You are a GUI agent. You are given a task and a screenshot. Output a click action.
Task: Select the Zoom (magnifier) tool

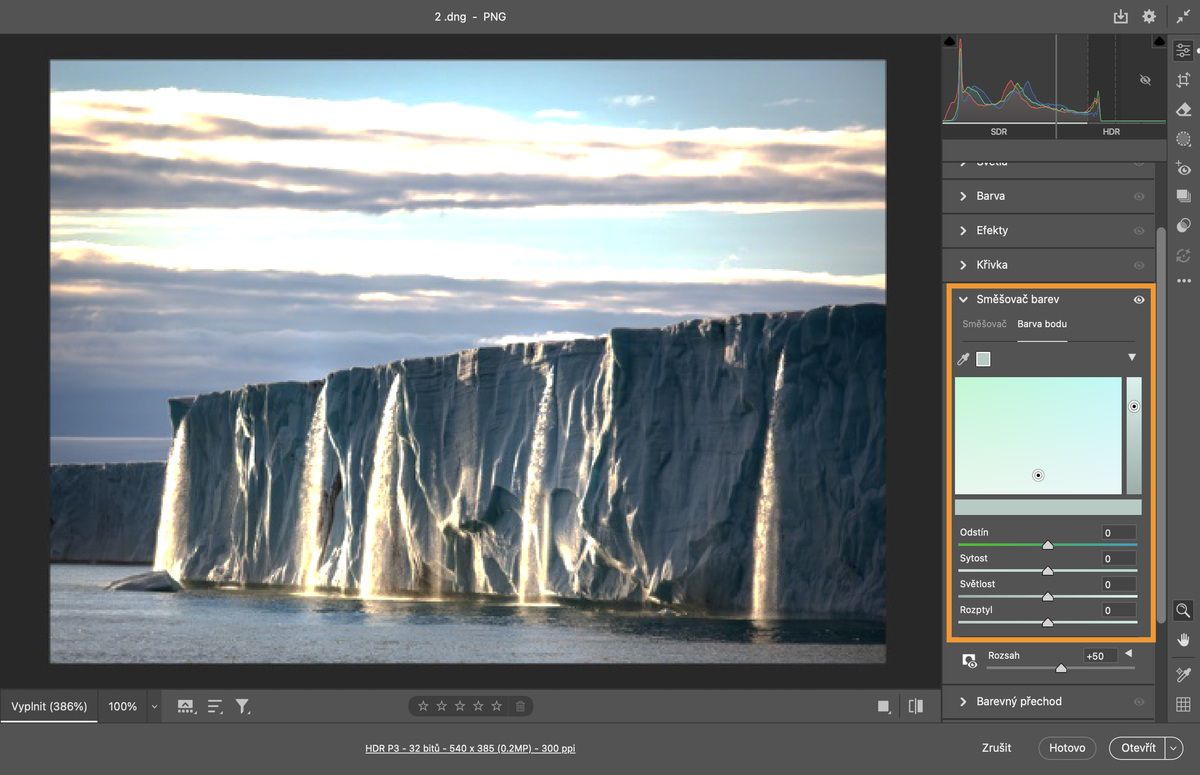pyautogui.click(x=1183, y=610)
